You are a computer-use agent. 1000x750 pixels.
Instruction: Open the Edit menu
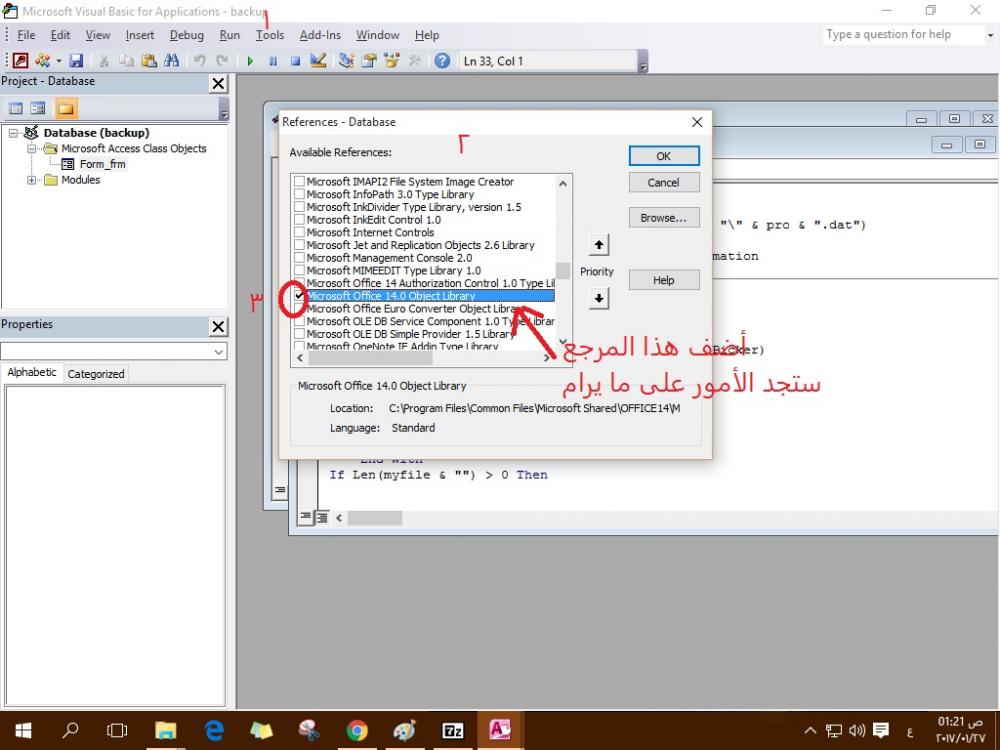pyautogui.click(x=61, y=35)
